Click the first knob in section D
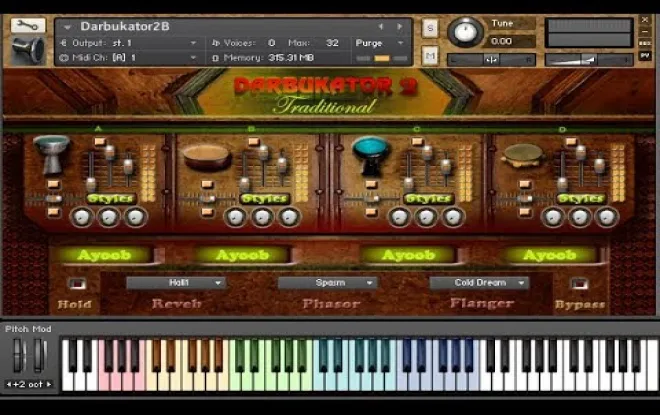 click(x=553, y=217)
